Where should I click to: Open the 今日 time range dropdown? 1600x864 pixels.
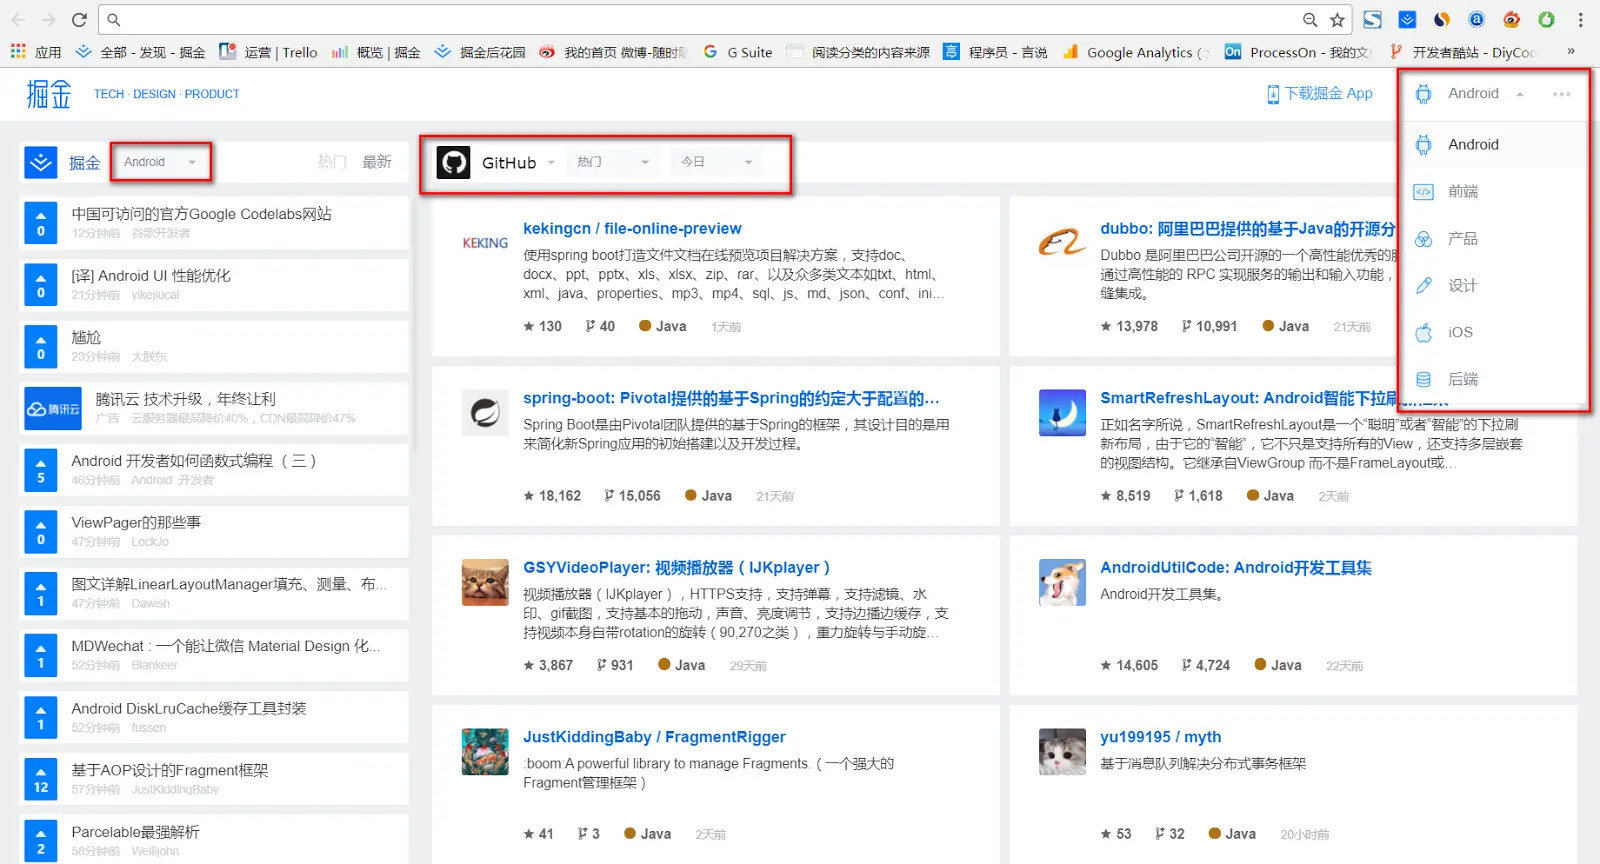pos(717,162)
